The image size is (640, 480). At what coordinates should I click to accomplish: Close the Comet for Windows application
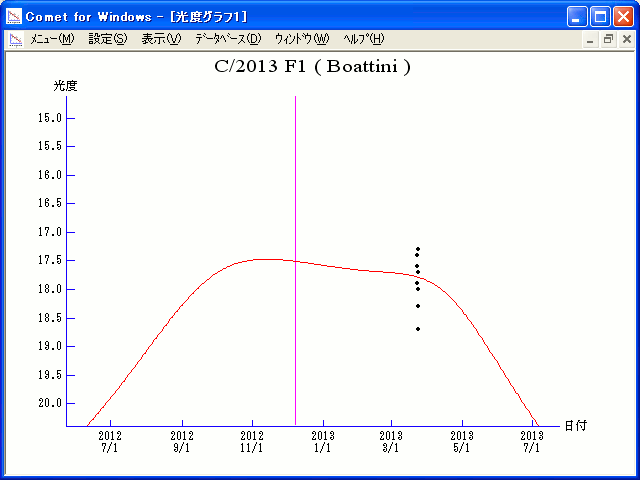click(624, 17)
